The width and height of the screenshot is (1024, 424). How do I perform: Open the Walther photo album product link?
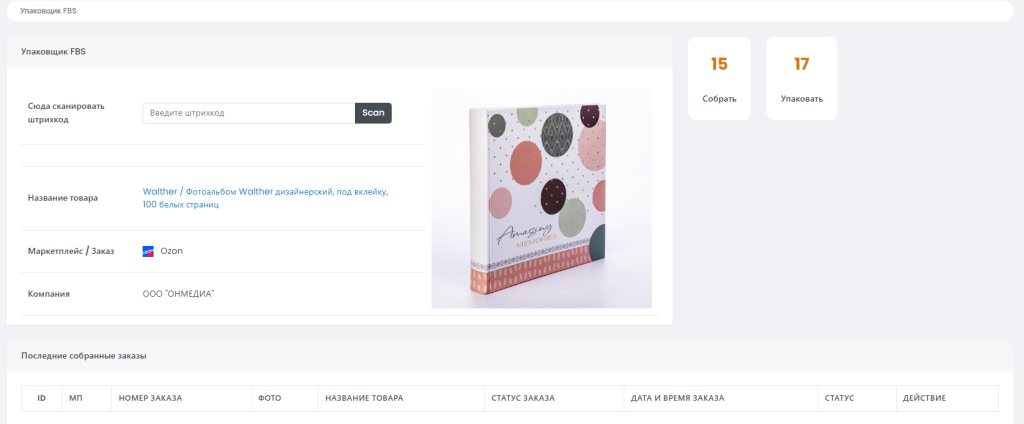[265, 198]
